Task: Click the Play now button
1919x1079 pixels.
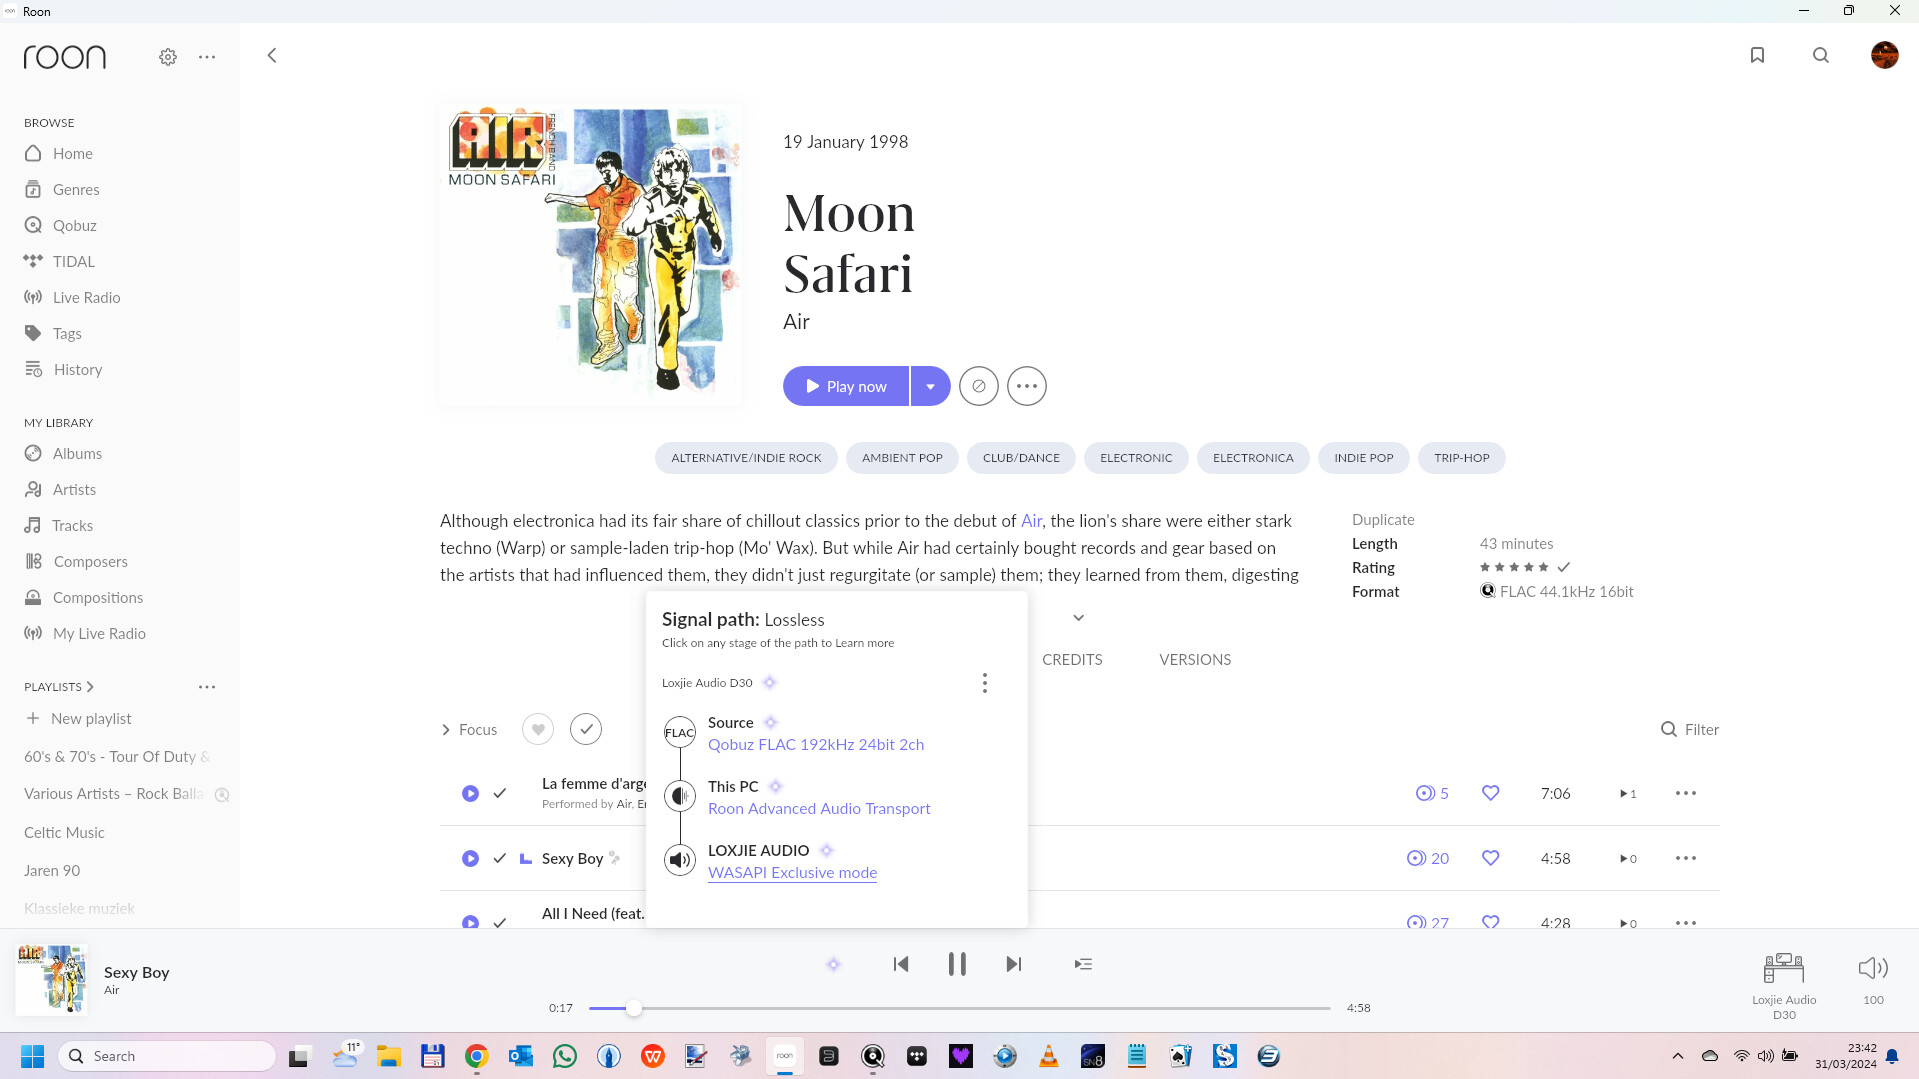Action: 846,386
